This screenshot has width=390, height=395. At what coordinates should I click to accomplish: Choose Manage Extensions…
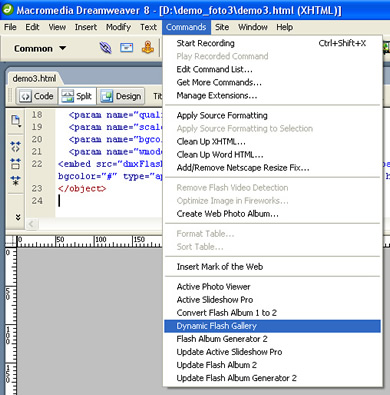[x=273, y=96]
